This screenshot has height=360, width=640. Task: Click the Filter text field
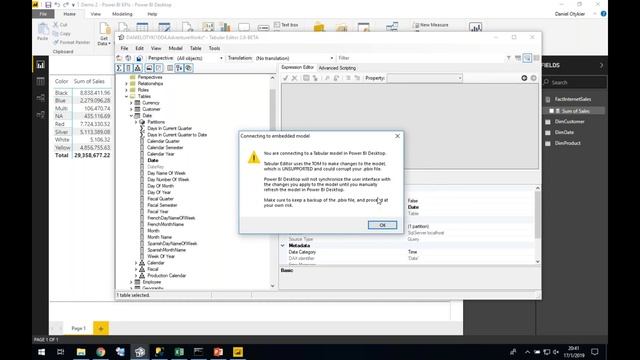point(420,58)
